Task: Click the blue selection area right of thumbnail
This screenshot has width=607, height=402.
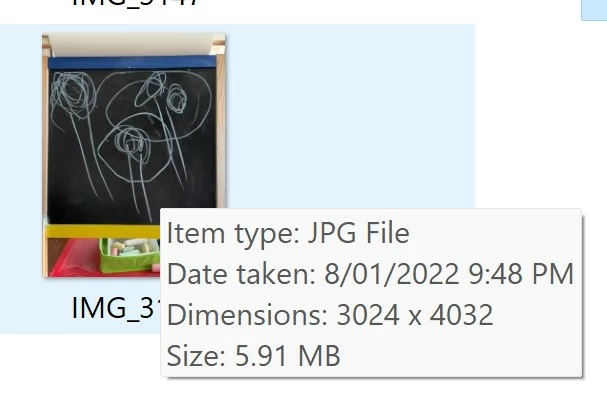Action: click(x=348, y=116)
